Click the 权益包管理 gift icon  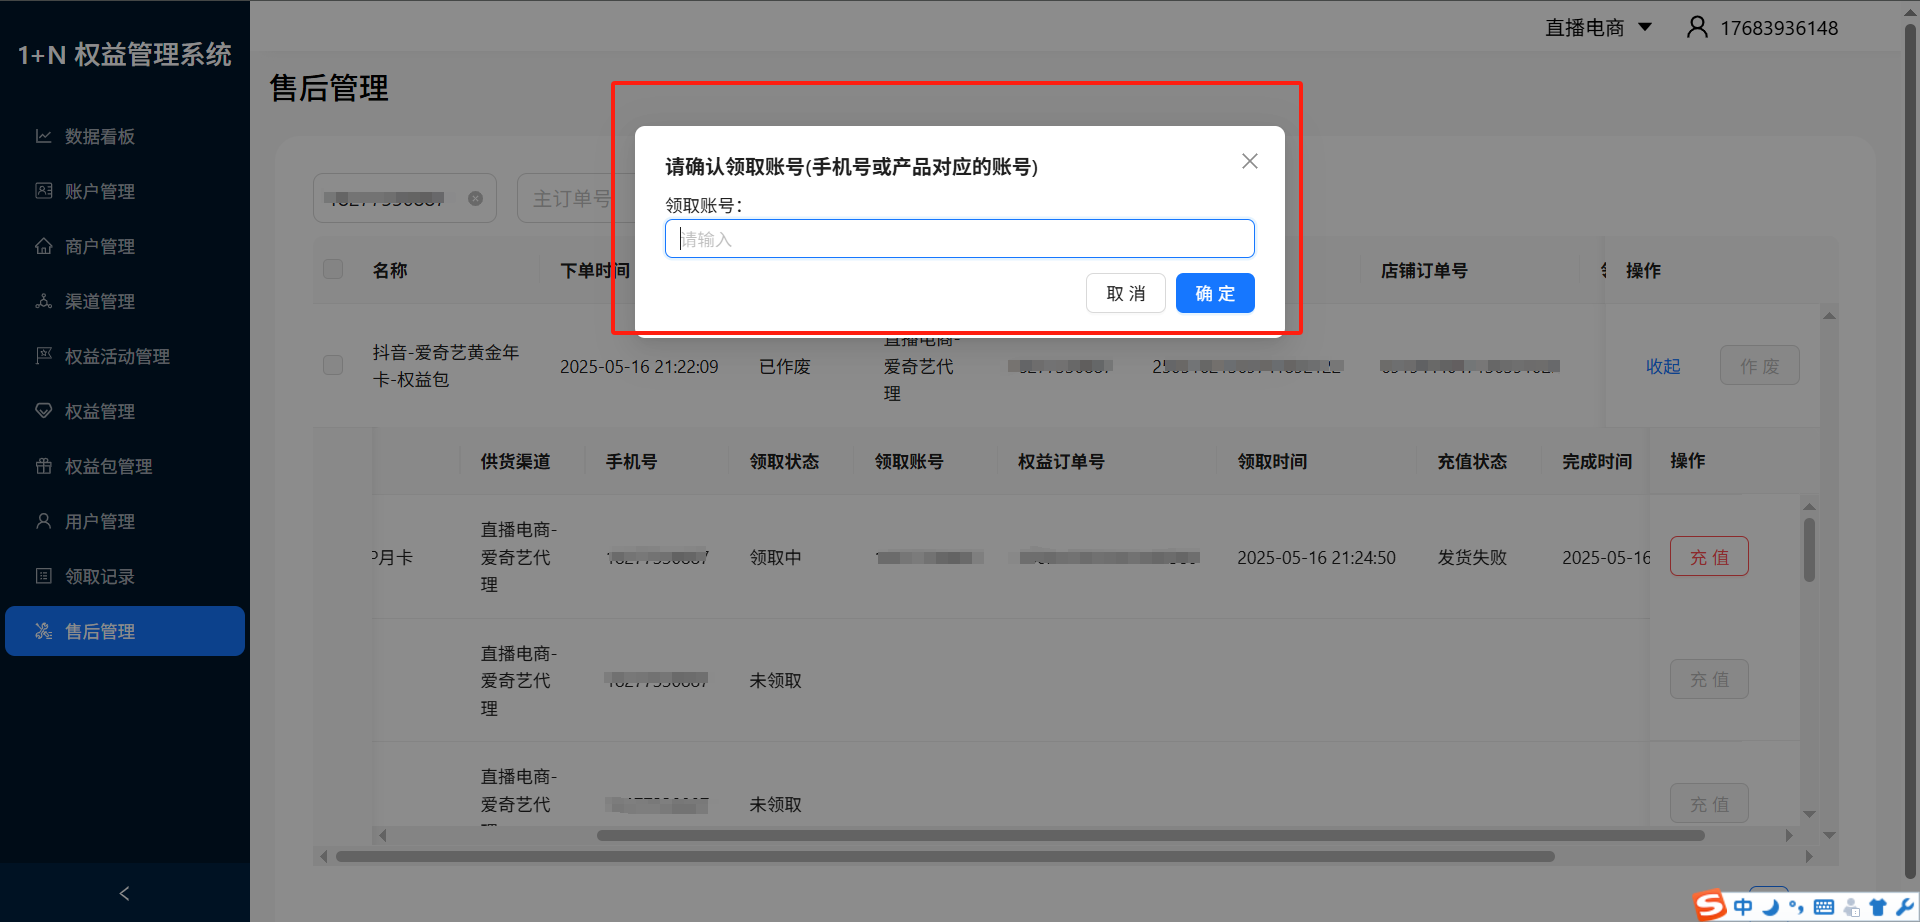[x=44, y=466]
